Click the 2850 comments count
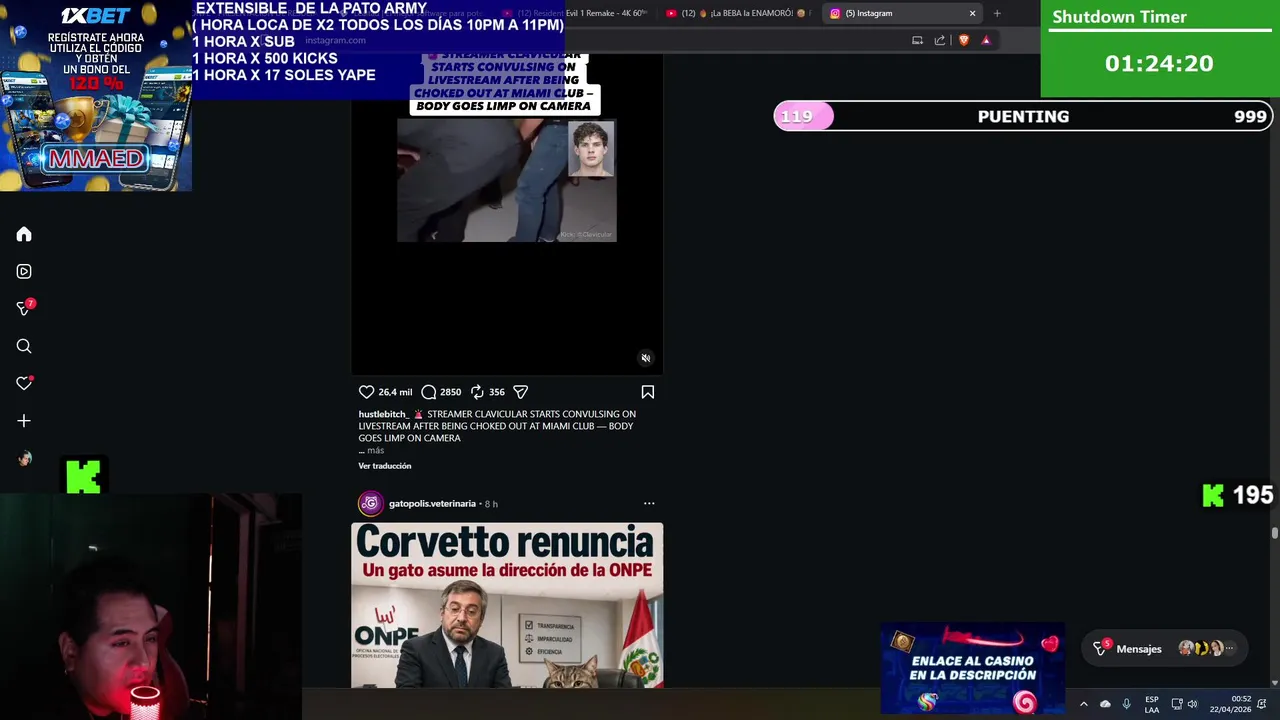1280x720 pixels. coord(451,392)
